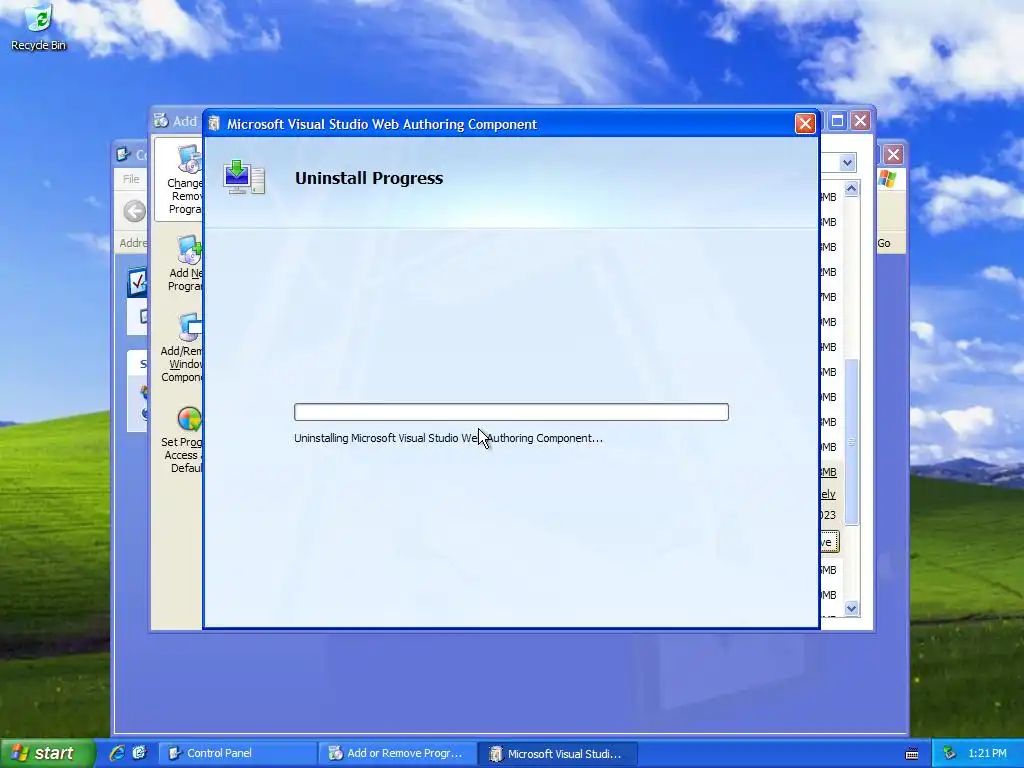Click the 1:21 PM taskbar clock
This screenshot has width=1024, height=768.
pos(987,753)
